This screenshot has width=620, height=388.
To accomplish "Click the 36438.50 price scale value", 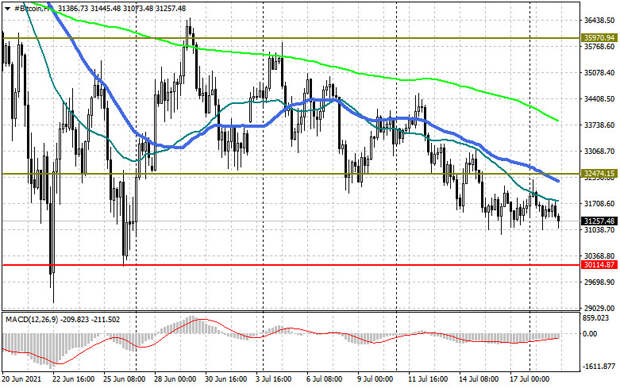I will pyautogui.click(x=599, y=20).
